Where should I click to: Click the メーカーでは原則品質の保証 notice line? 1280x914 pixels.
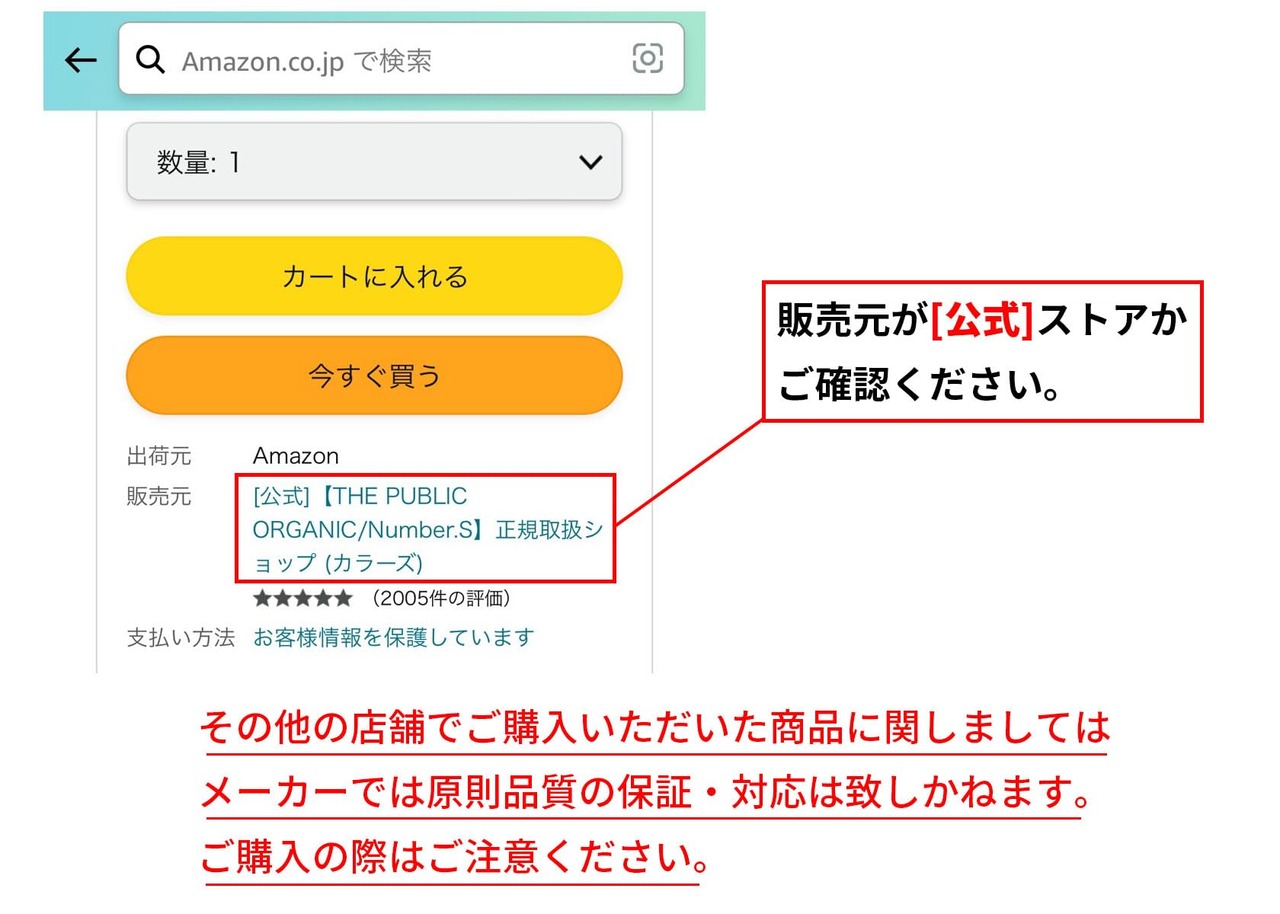coord(645,794)
